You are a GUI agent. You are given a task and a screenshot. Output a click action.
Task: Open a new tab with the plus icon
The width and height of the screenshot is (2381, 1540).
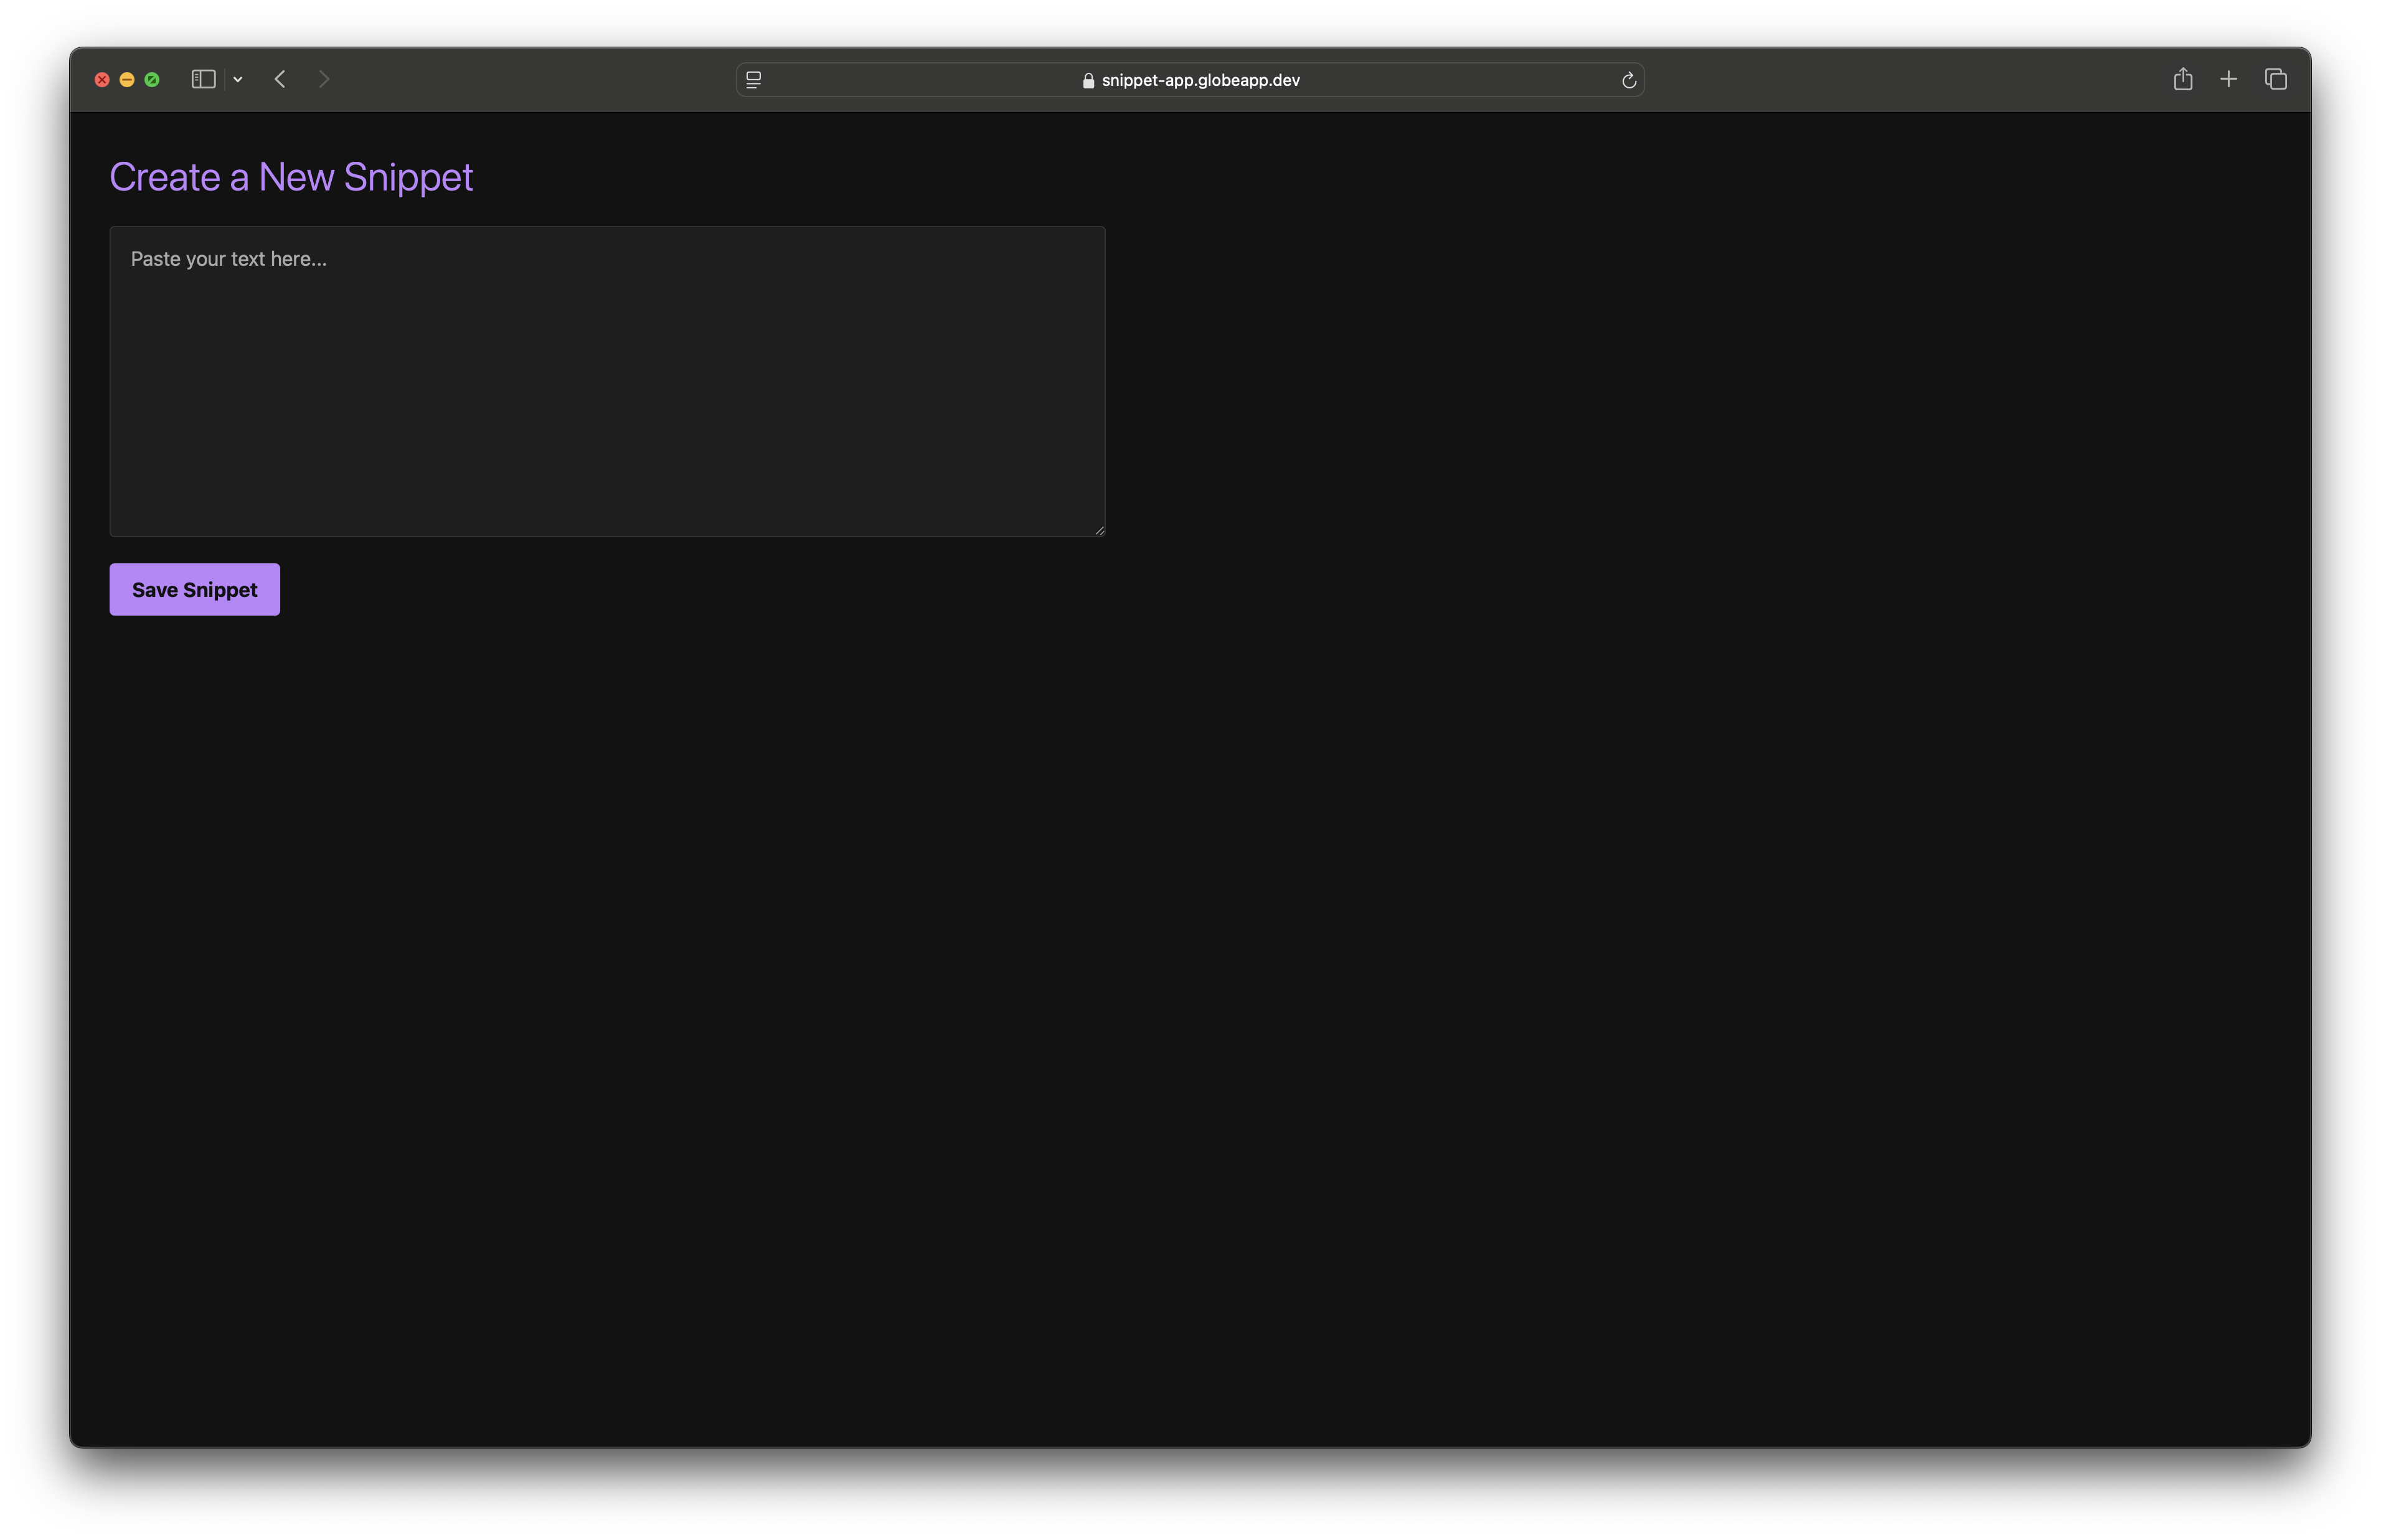pyautogui.click(x=2228, y=79)
